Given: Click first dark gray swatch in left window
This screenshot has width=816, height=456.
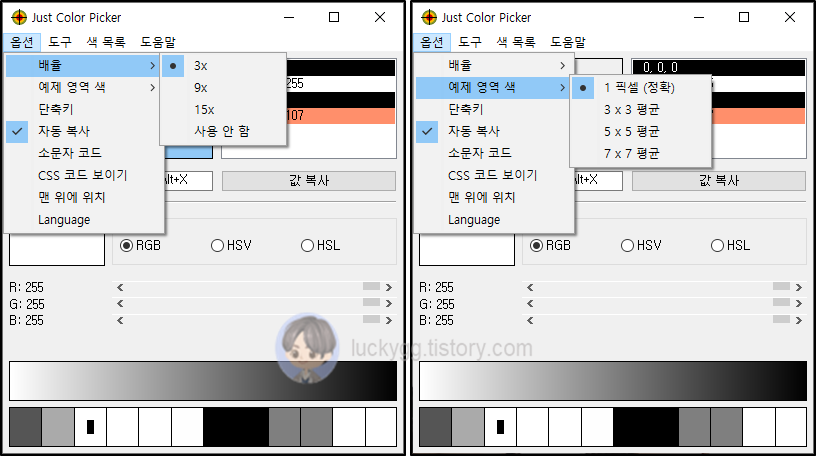Looking at the screenshot, I should [x=26, y=427].
